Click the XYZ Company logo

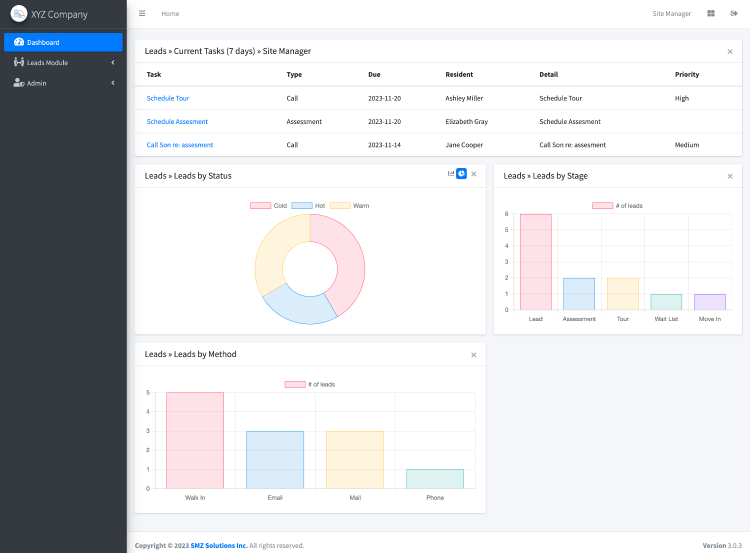coord(19,14)
